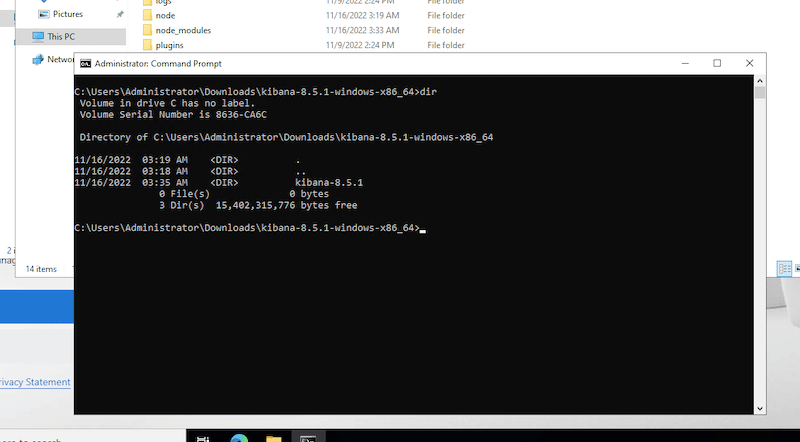Click the scroll down arrow in Command Prompt
Image resolution: width=800 pixels, height=442 pixels.
(760, 408)
